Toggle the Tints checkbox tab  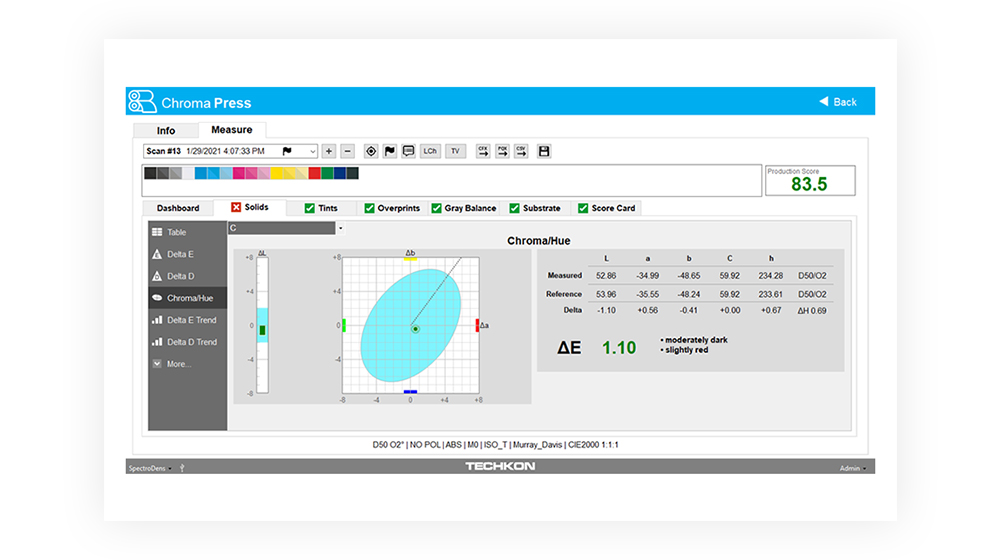[x=321, y=208]
